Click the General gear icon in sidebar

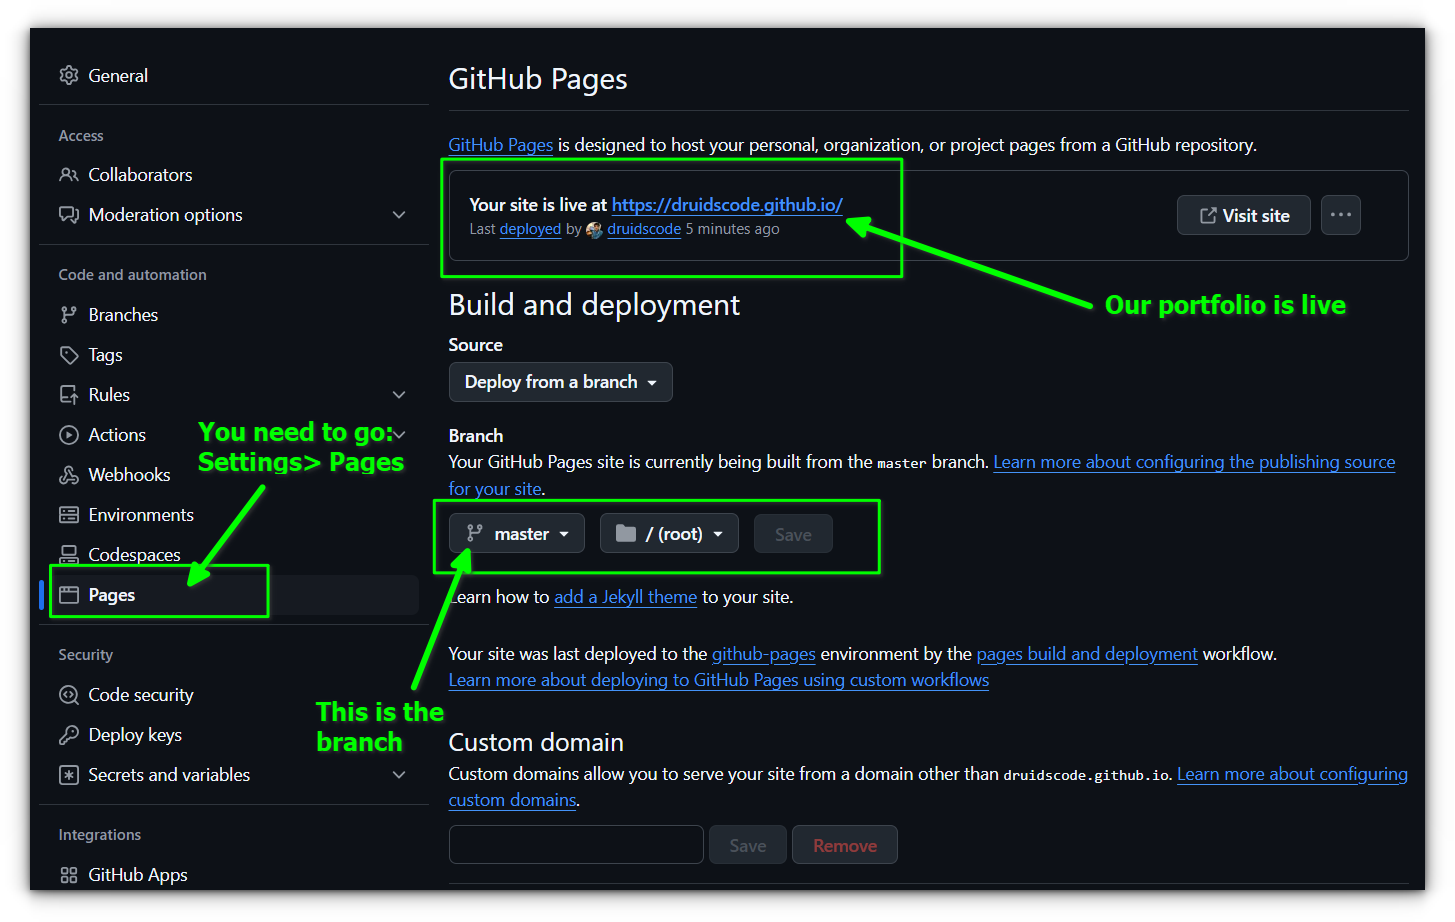pos(69,76)
